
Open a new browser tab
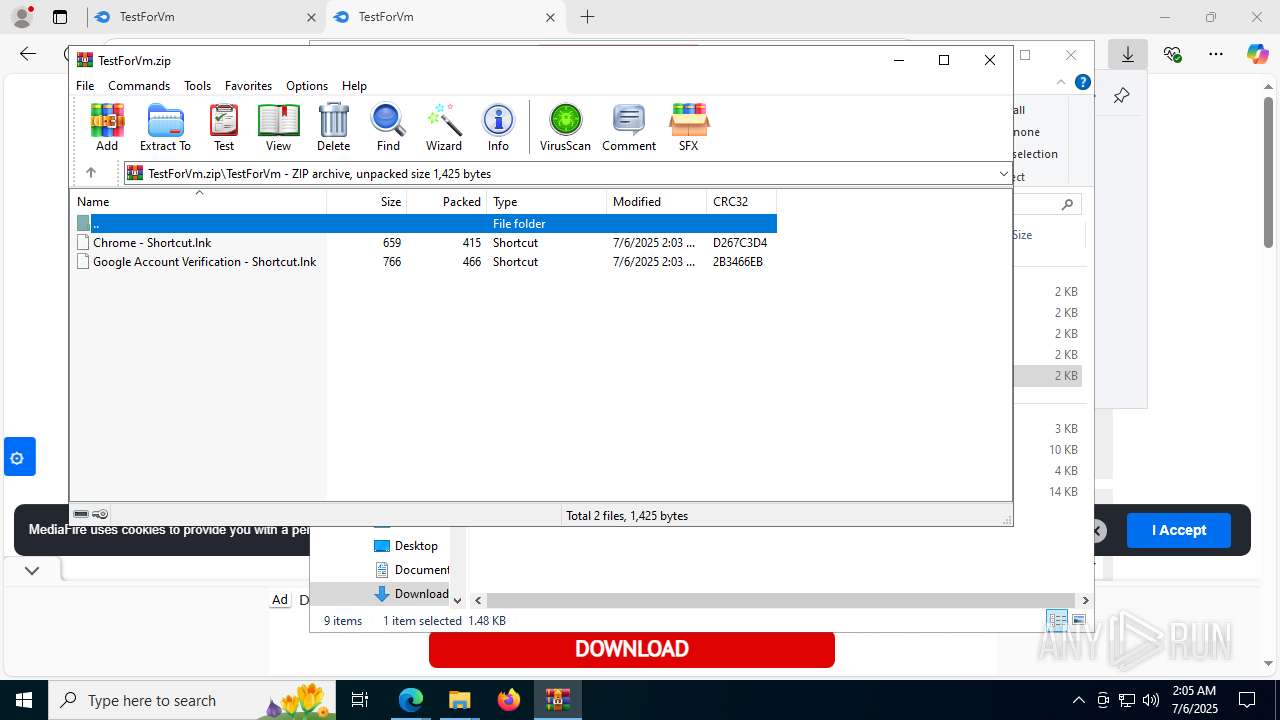coord(587,17)
